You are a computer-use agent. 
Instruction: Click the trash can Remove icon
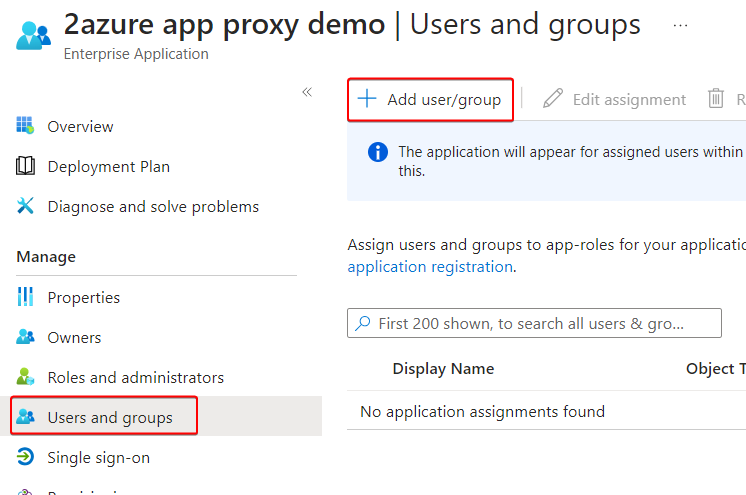pos(716,99)
